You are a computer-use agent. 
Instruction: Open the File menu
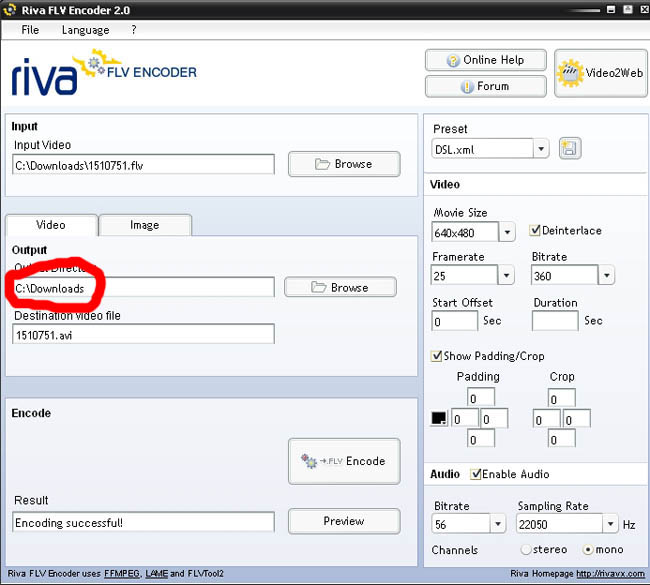[x=30, y=30]
